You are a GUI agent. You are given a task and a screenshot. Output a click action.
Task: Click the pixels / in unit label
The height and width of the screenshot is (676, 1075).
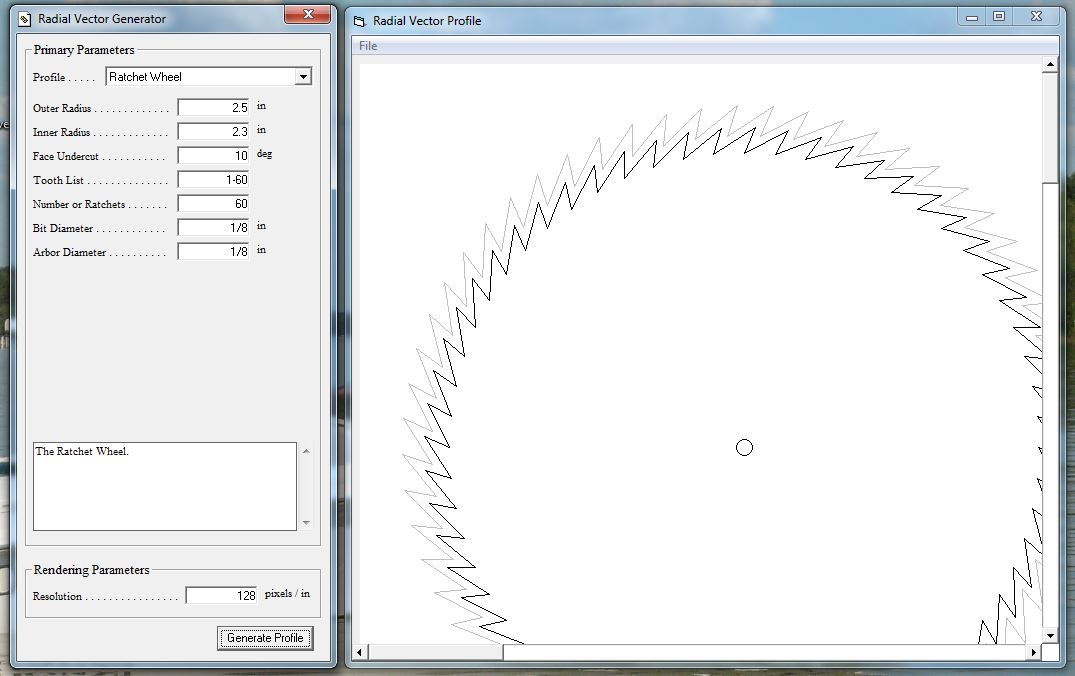tap(287, 594)
